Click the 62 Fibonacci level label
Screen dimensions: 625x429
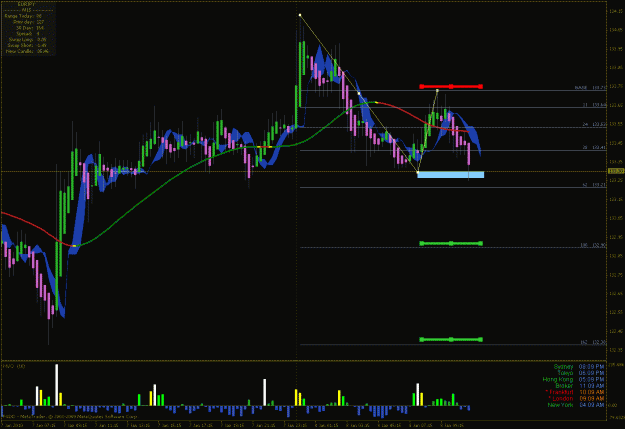pyautogui.click(x=594, y=185)
